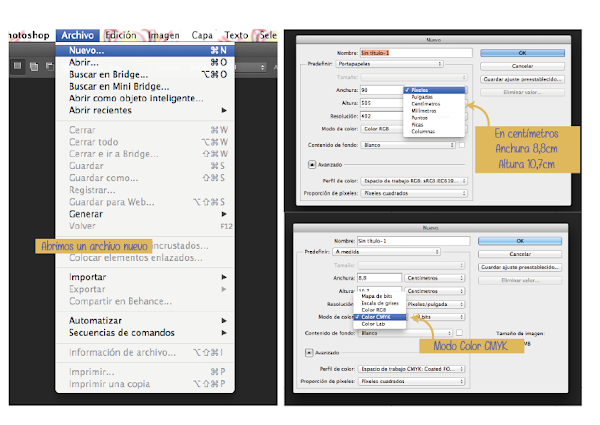600x425 pixels.
Task: Select Puntos in the units list
Action: pos(434,118)
